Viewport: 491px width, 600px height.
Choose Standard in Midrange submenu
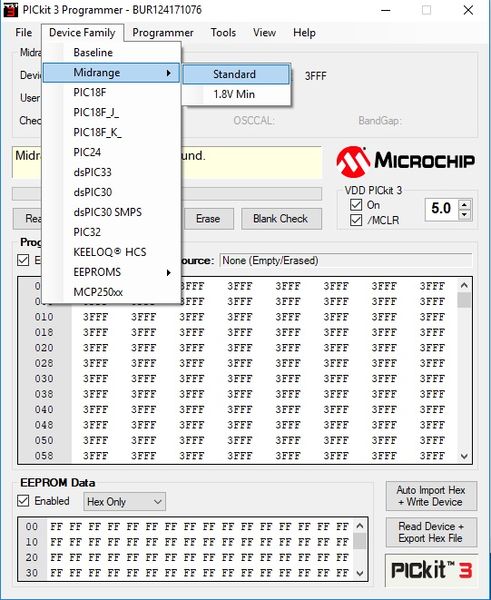pyautogui.click(x=236, y=74)
